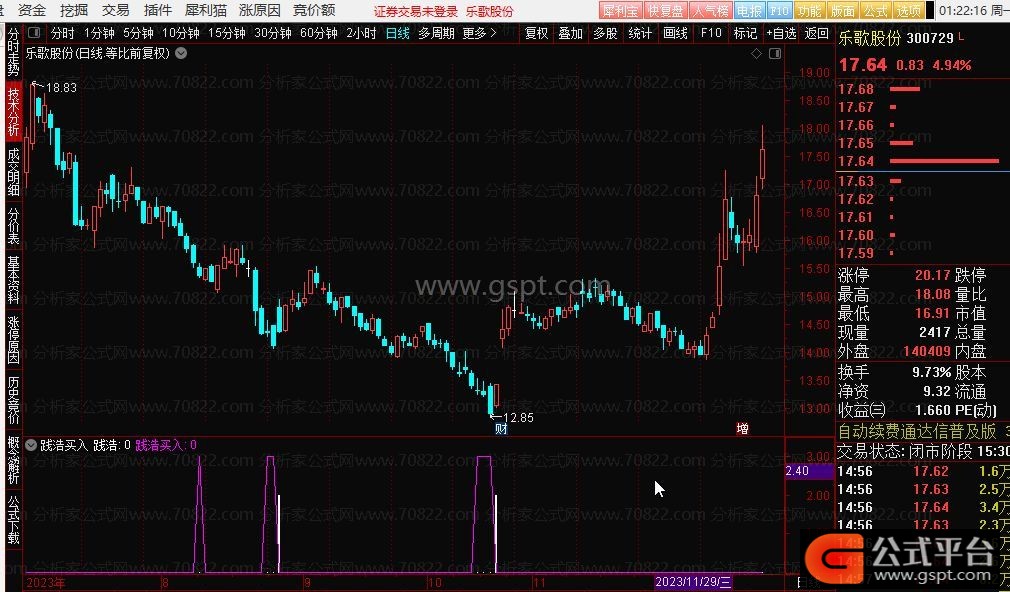Add stock via +自选 button
The width and height of the screenshot is (1010, 592).
click(x=781, y=33)
